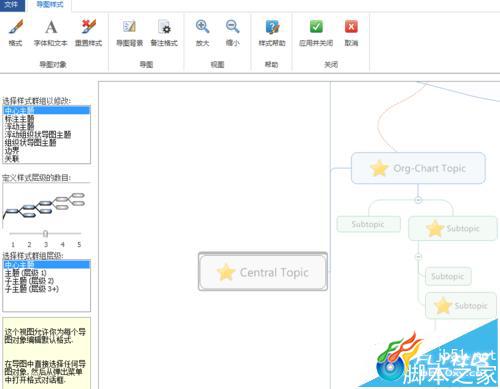Apply changes with 应用并关闭 button

(x=316, y=33)
